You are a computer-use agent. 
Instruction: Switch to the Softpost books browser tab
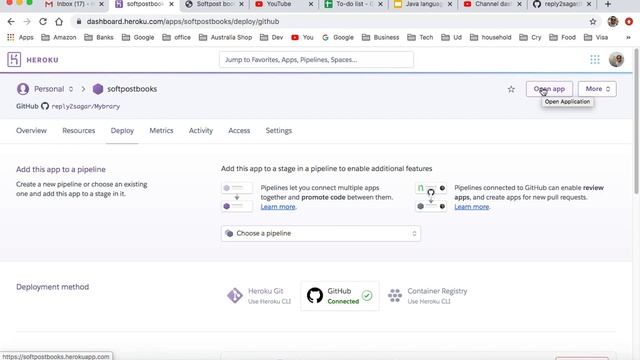point(214,4)
